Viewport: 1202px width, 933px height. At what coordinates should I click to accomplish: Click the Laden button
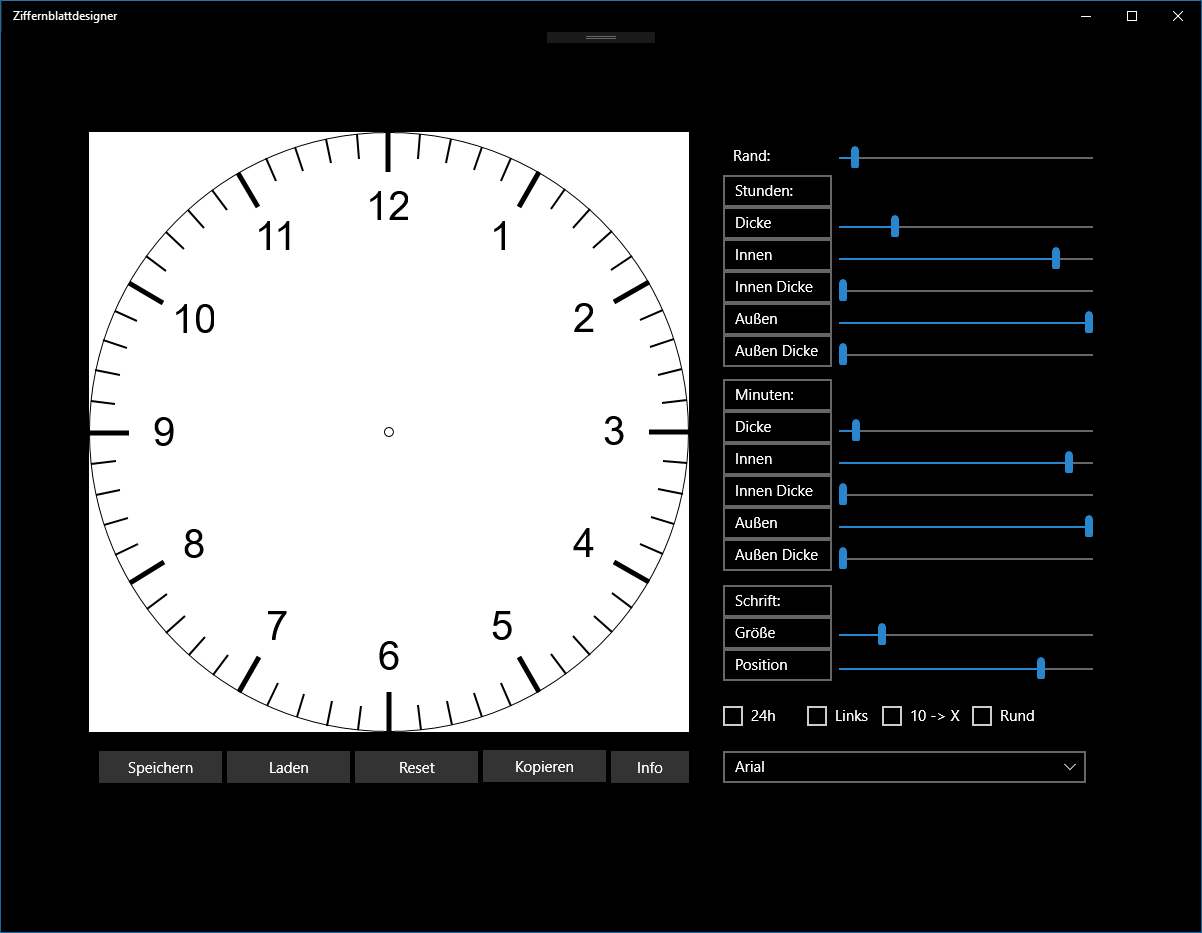288,767
